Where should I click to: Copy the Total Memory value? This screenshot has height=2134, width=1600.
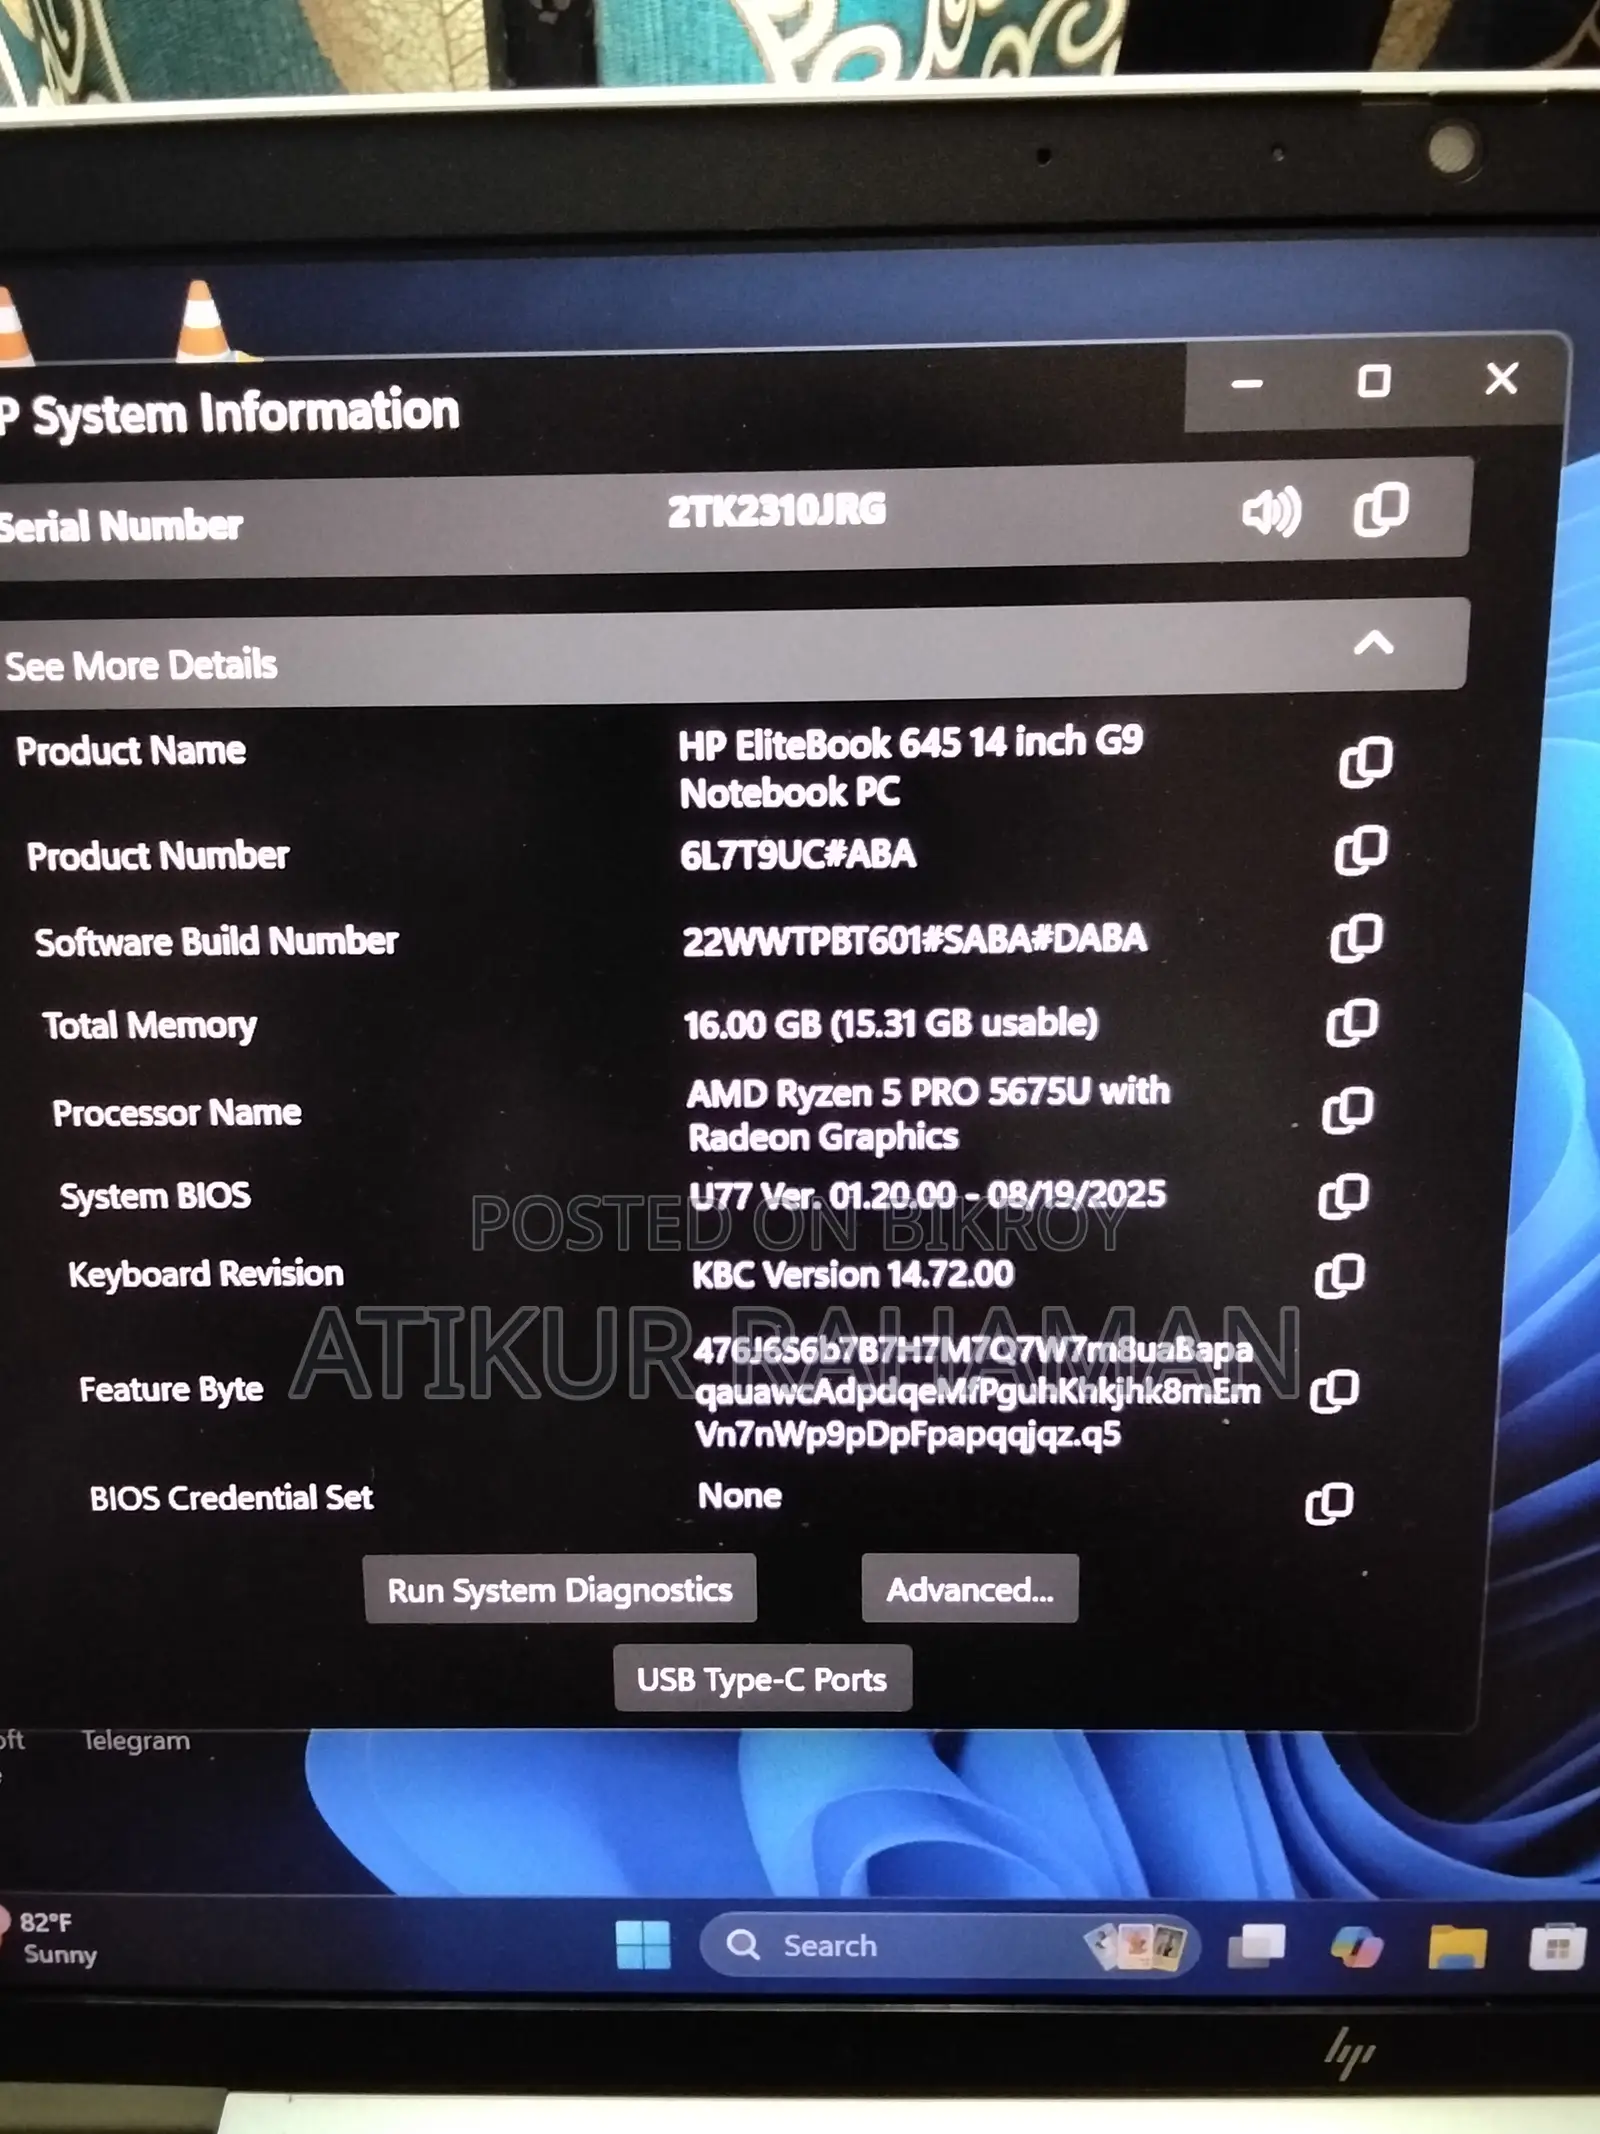point(1353,1023)
